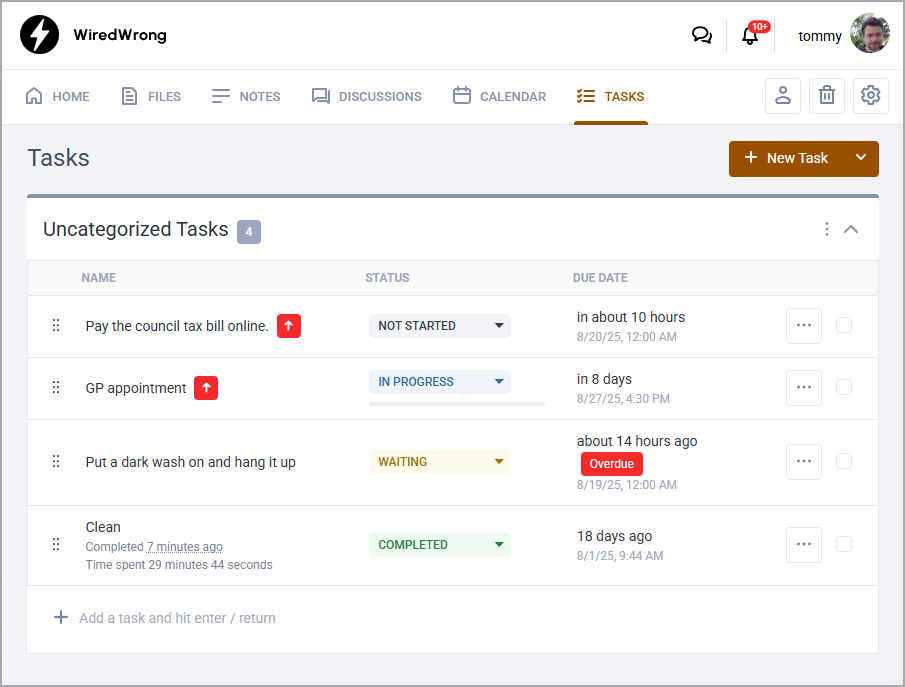Select the checkbox for the dark wash task
This screenshot has height=687, width=905.
point(844,462)
